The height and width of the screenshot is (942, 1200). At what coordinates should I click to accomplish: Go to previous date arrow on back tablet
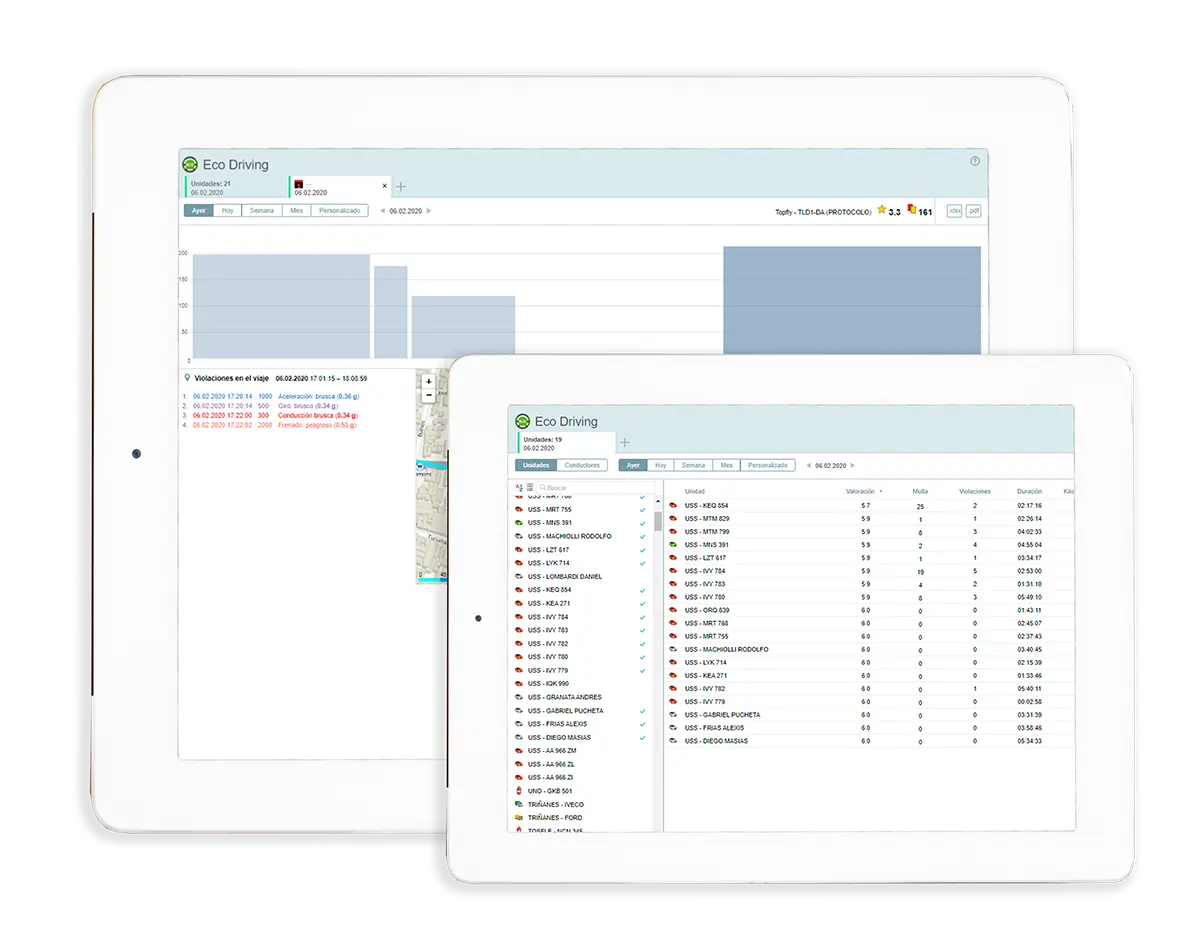click(381, 211)
